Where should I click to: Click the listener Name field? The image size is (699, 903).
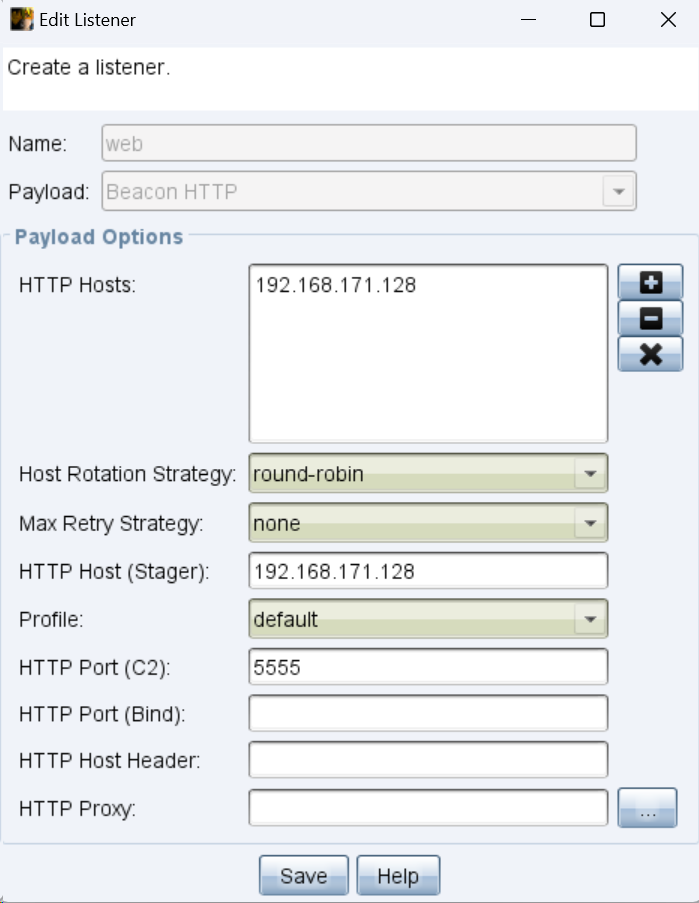[369, 143]
